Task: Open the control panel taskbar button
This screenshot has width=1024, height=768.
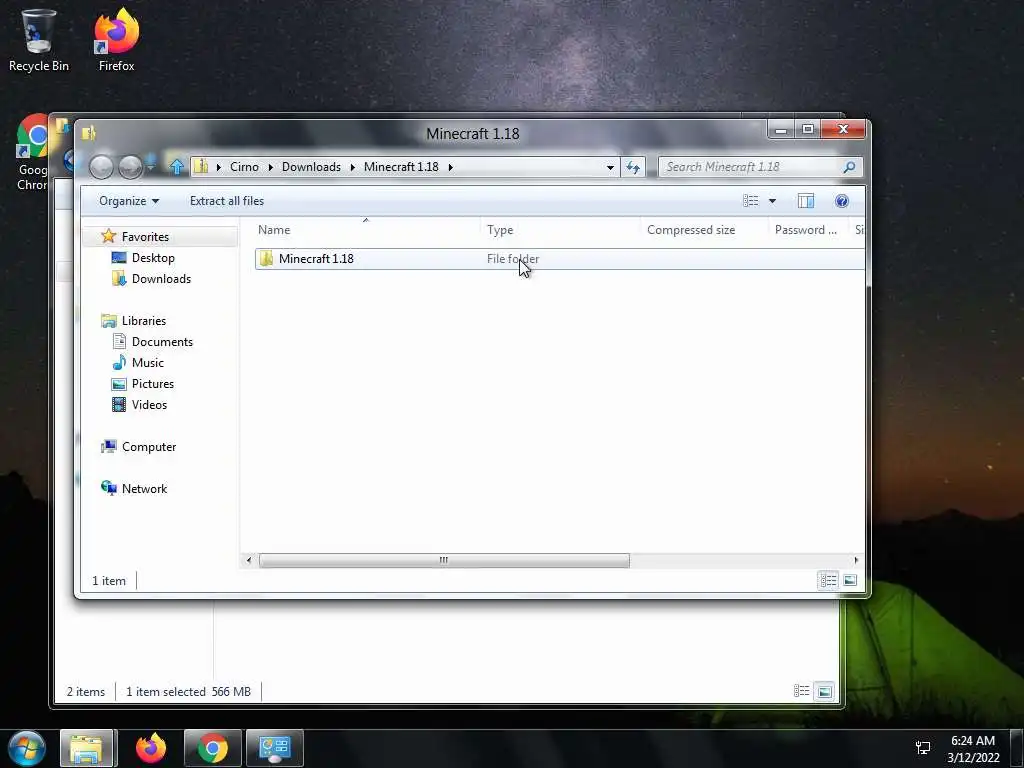Action: 275,748
